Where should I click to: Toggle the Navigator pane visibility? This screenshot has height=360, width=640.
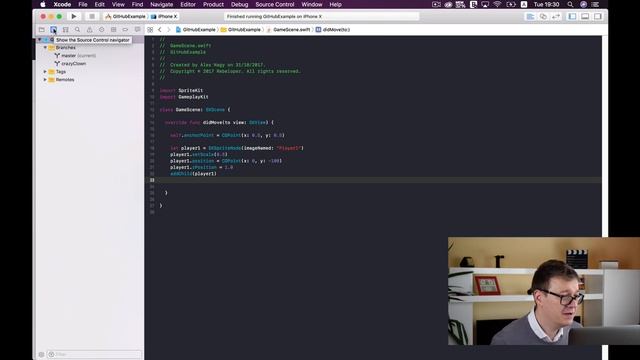572,16
